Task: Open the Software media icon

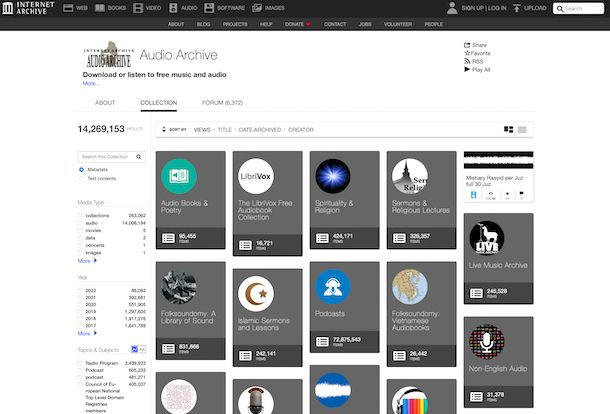Action: coord(209,8)
